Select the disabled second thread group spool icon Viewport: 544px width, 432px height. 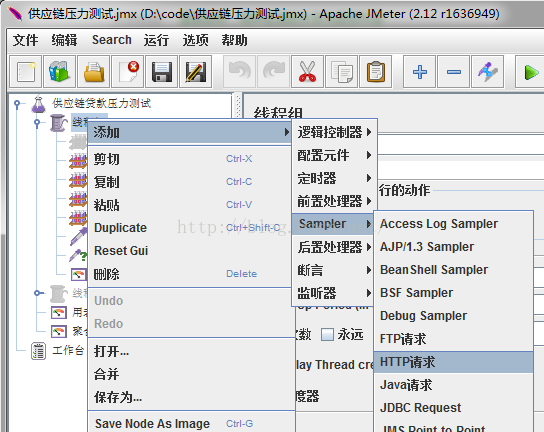58,294
